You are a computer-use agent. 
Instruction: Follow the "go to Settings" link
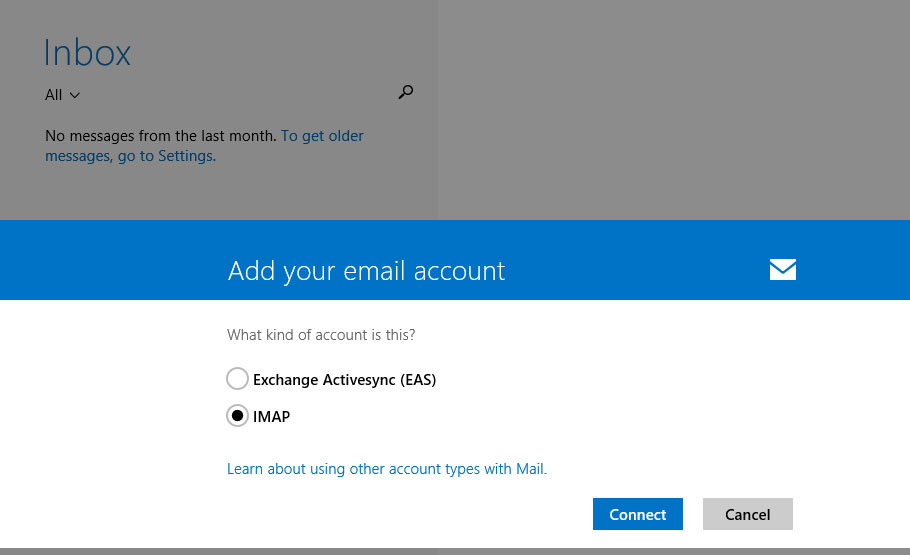[165, 156]
